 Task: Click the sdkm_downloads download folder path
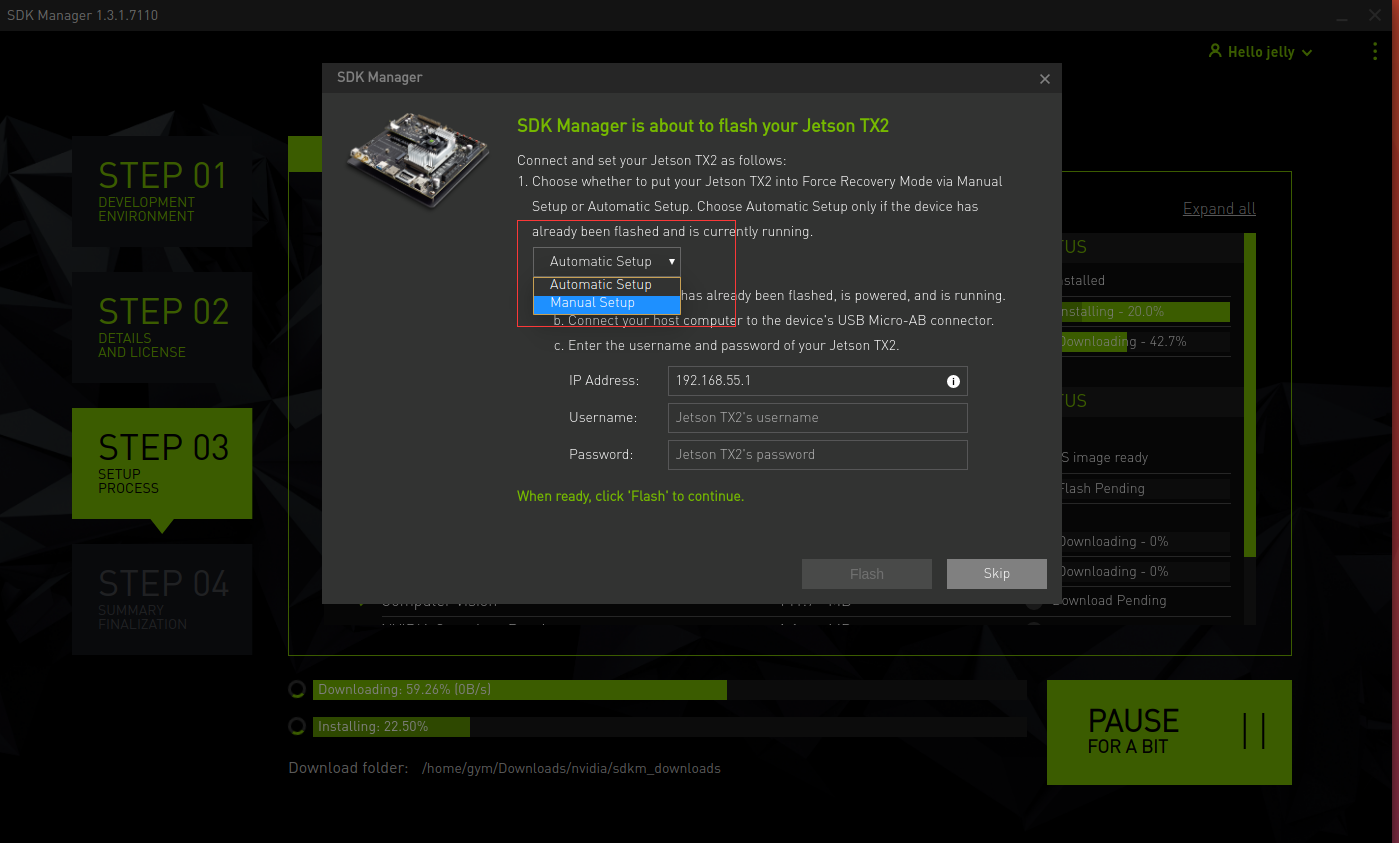click(x=571, y=769)
